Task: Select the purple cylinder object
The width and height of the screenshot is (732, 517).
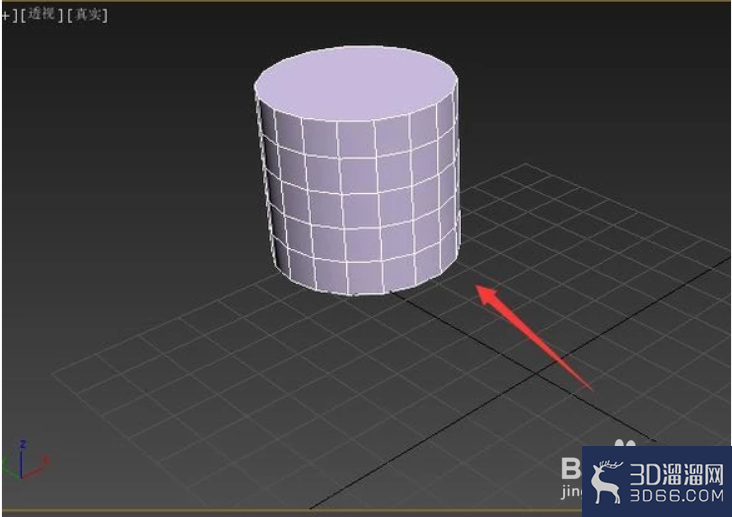Action: pyautogui.click(x=358, y=171)
